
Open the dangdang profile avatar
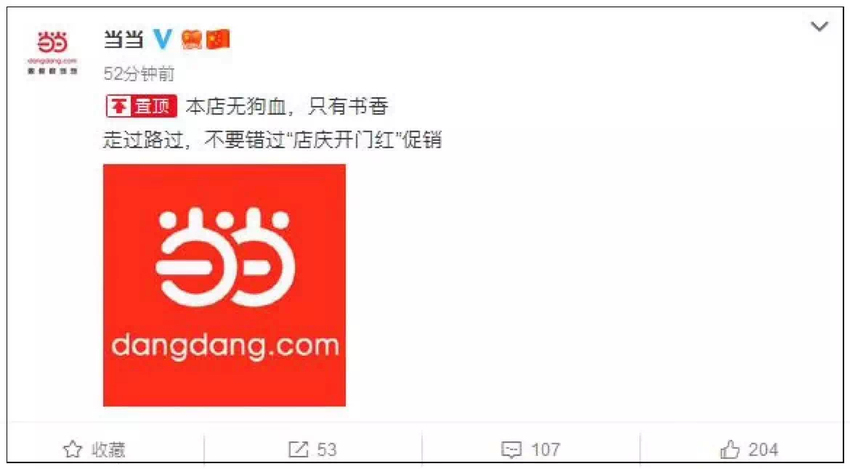(53, 52)
